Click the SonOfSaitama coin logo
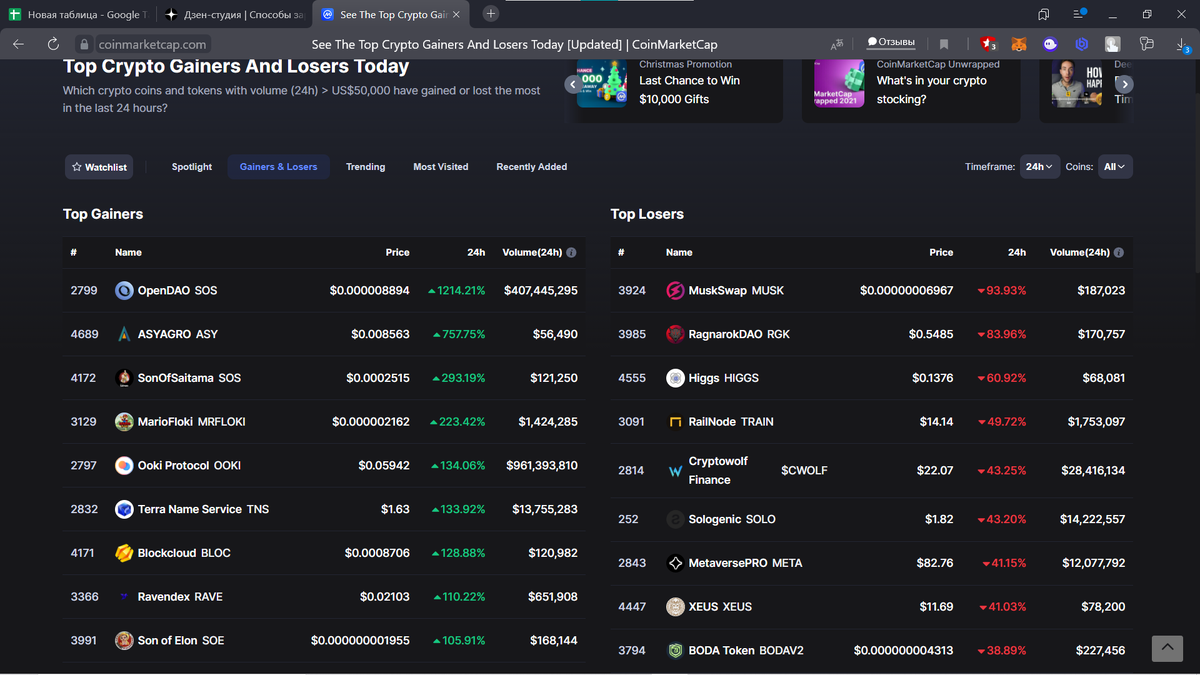This screenshot has height=675, width=1200. pos(124,378)
